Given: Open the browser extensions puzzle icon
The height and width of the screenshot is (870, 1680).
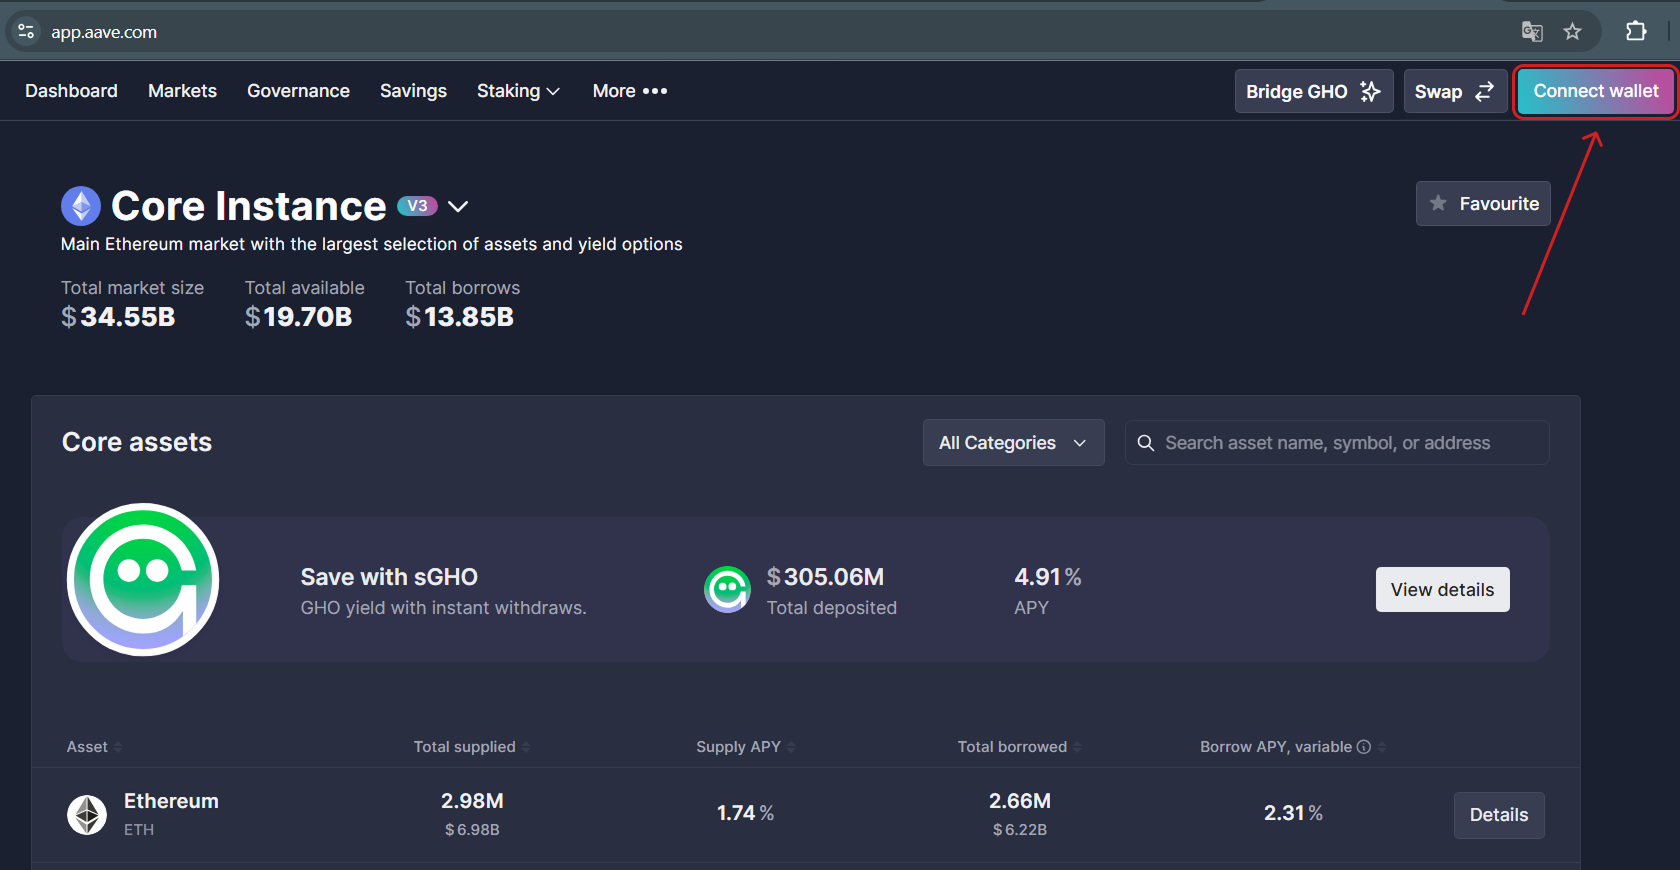Looking at the screenshot, I should (1636, 32).
